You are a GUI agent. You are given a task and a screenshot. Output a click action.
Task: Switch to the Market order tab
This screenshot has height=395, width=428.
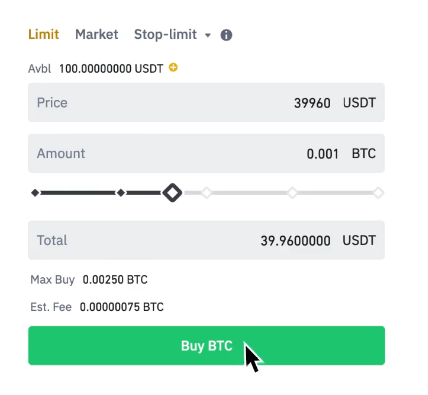coord(97,34)
